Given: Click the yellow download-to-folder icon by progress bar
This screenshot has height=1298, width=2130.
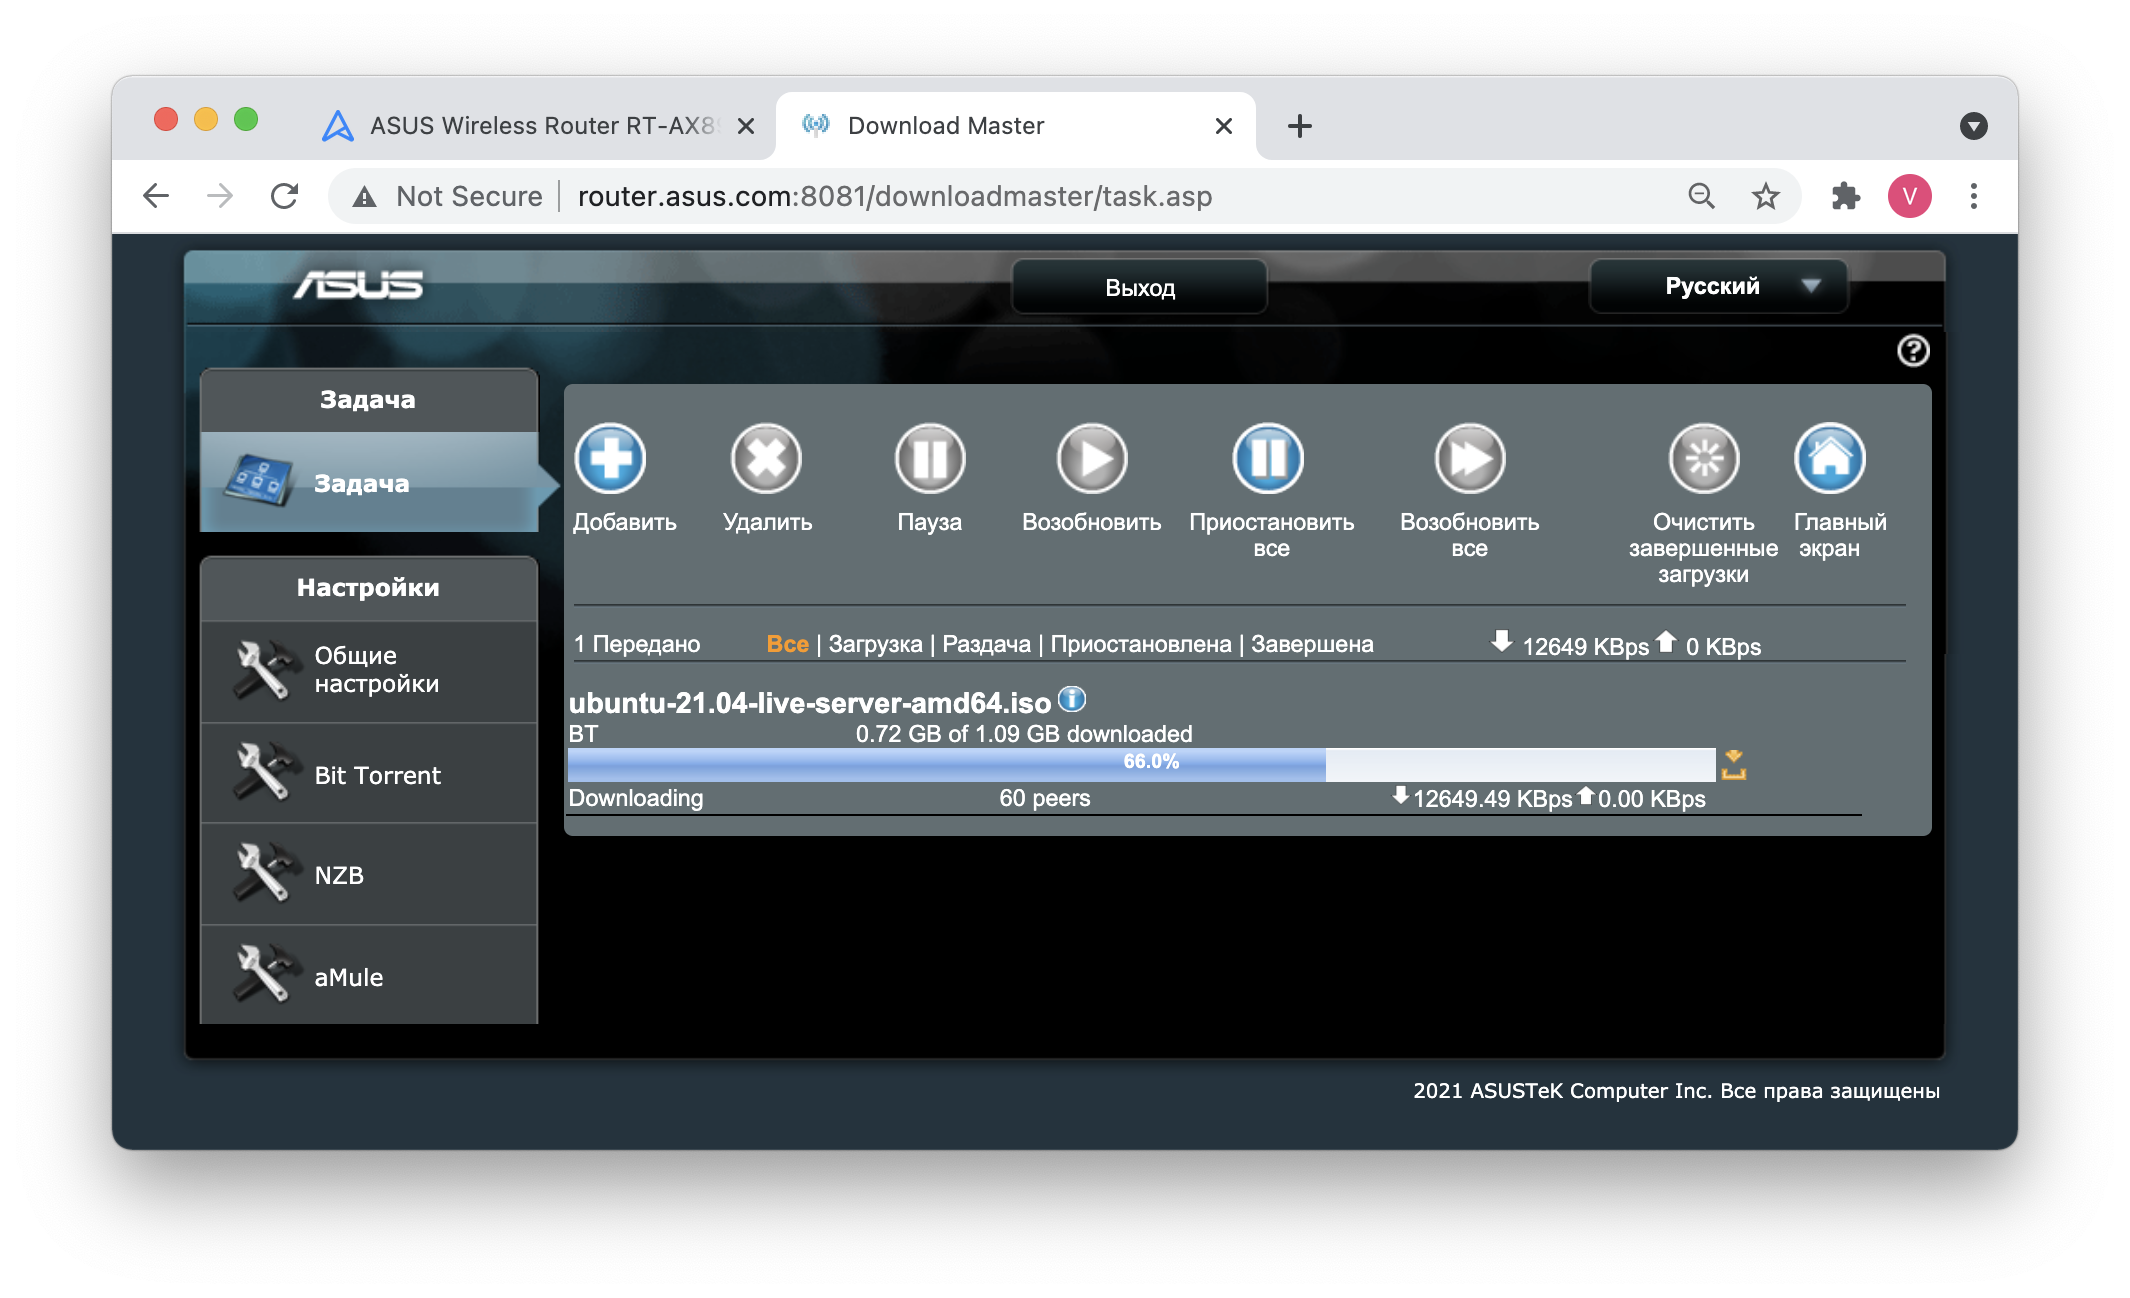Looking at the screenshot, I should tap(1734, 765).
